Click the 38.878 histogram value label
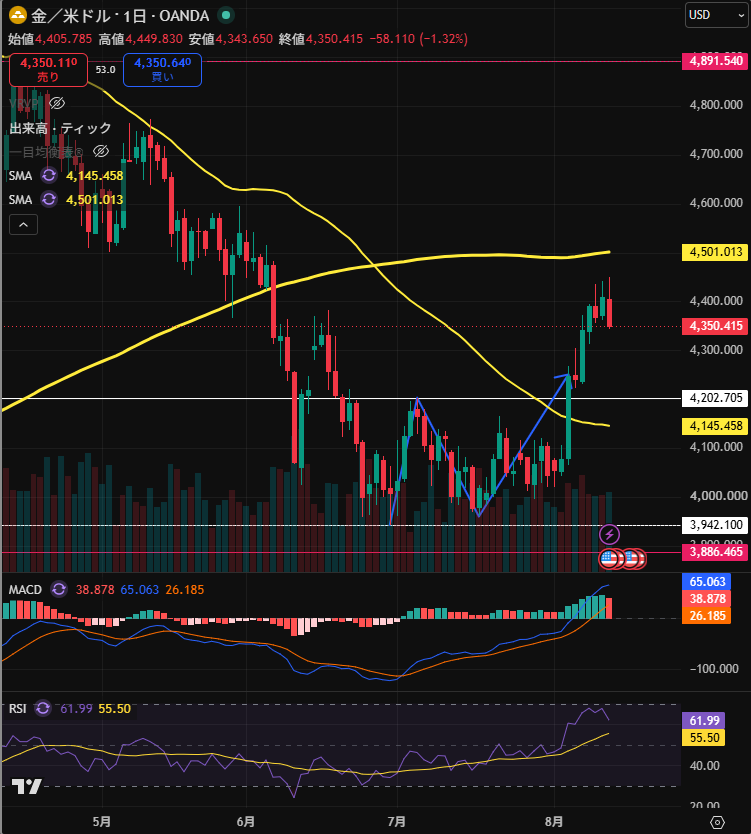751x834 pixels. coord(707,598)
